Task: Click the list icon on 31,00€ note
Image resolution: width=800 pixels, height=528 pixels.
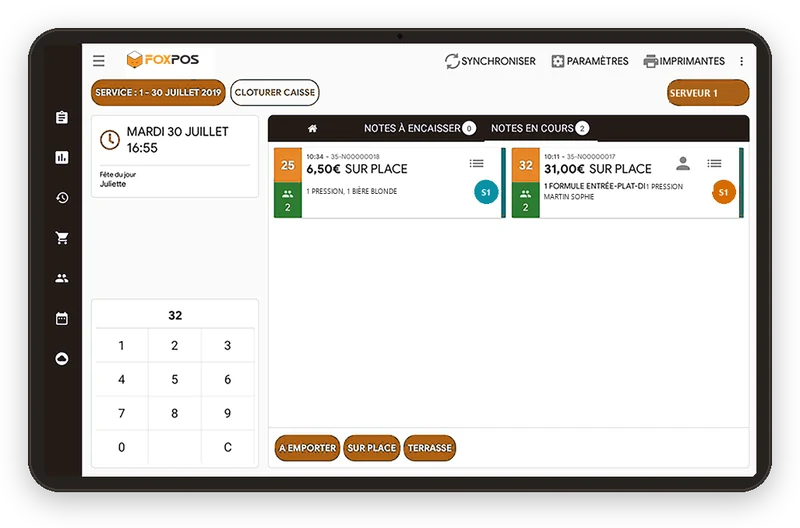Action: tap(714, 163)
